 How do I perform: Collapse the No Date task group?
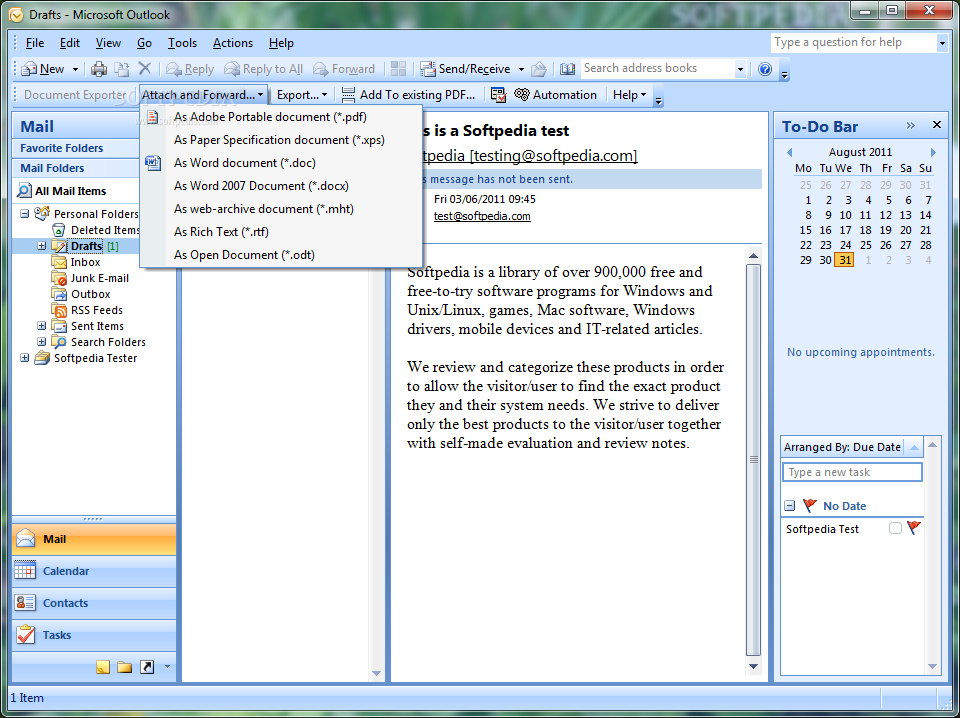pyautogui.click(x=790, y=506)
